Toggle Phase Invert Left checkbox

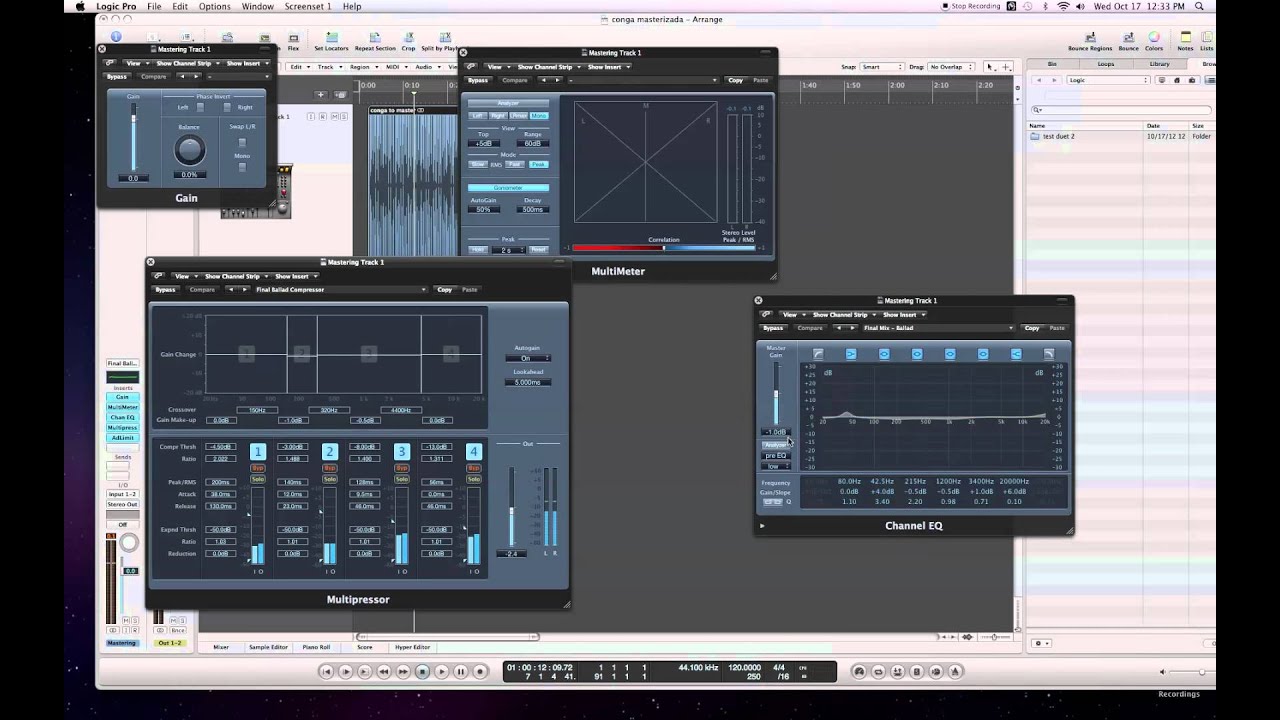[199, 107]
